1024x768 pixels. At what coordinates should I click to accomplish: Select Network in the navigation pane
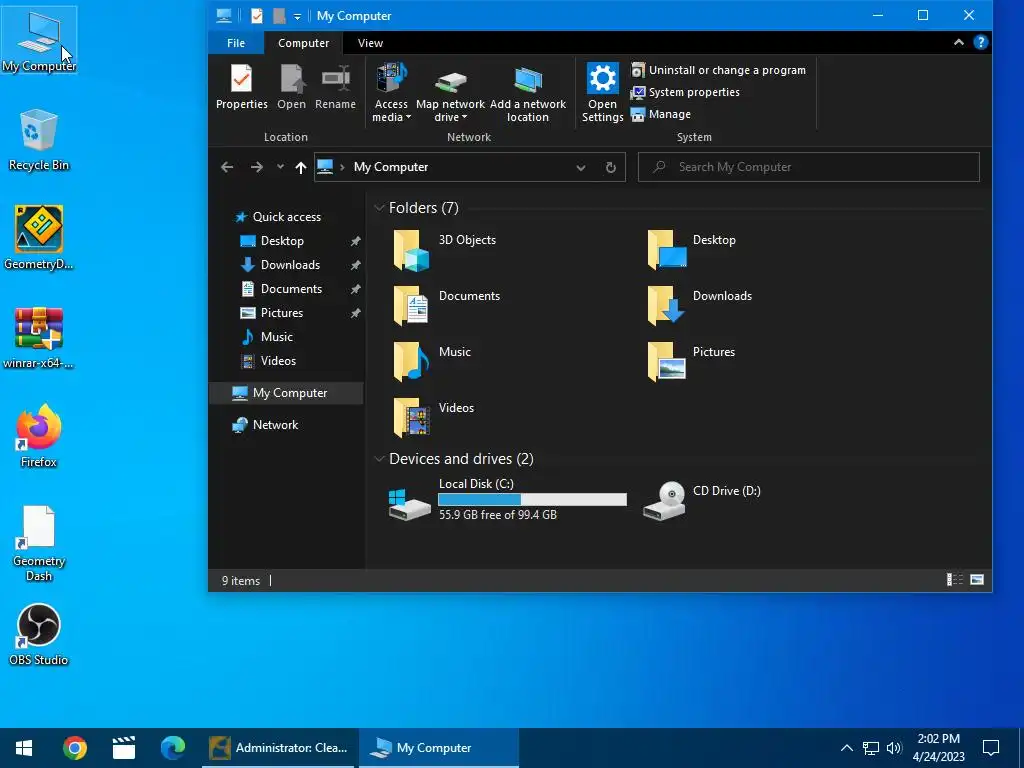275,425
